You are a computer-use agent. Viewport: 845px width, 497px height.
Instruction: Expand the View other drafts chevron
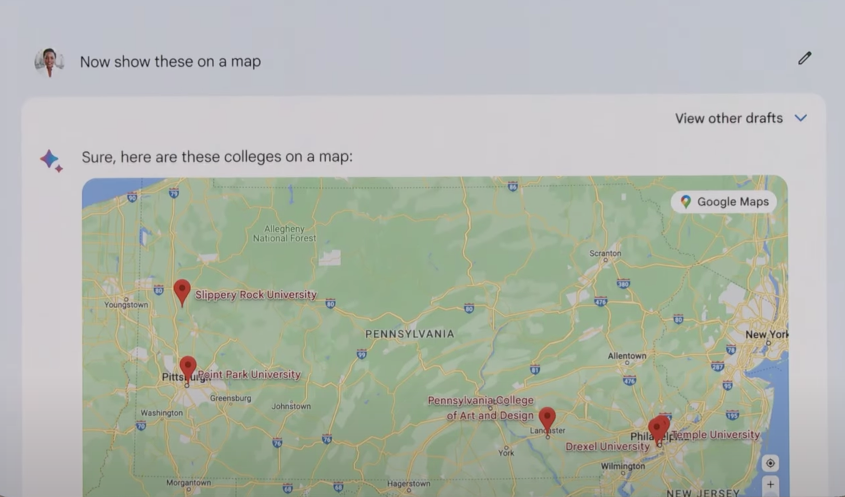click(x=801, y=118)
